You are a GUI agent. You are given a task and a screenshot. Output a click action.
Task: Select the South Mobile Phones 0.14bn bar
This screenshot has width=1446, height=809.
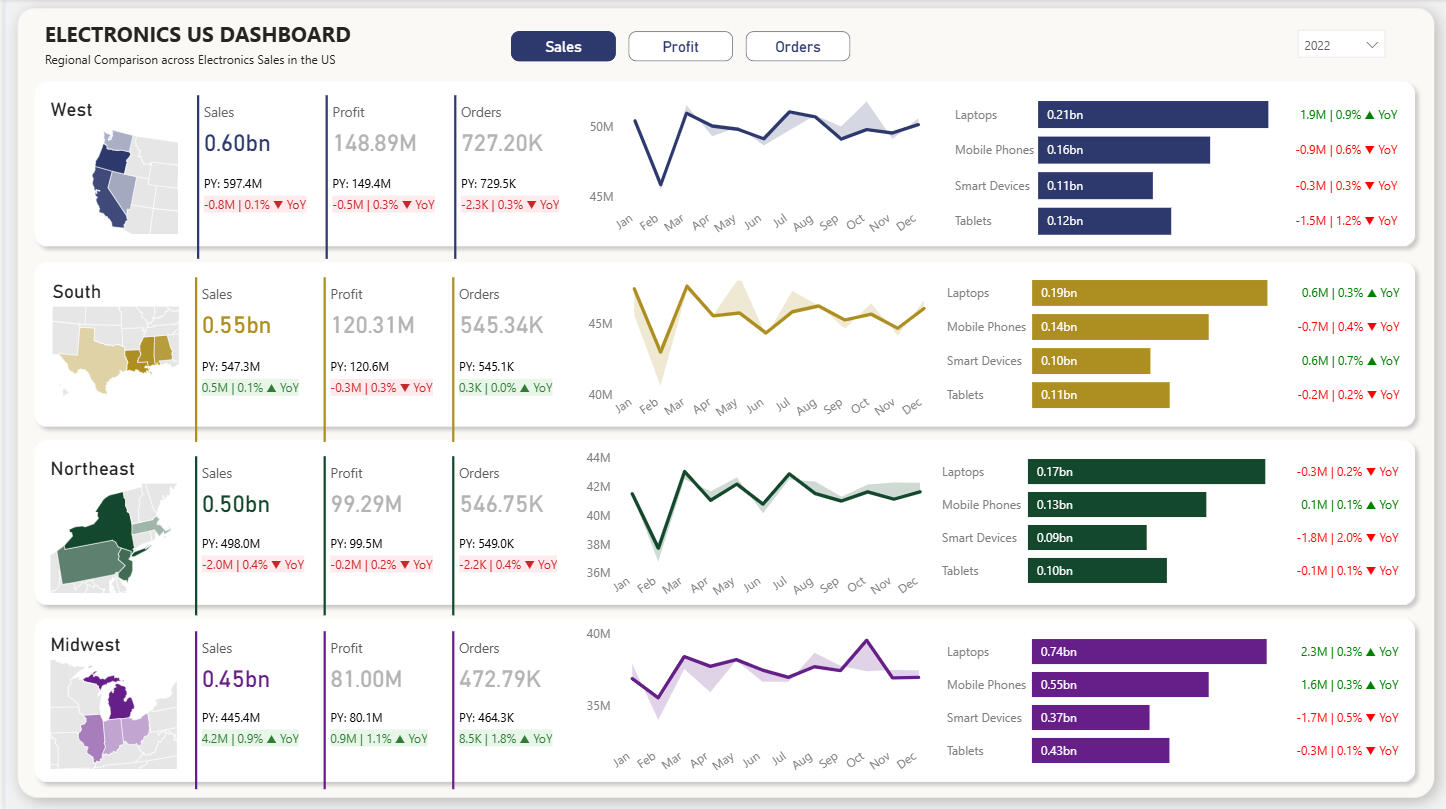[1119, 327]
